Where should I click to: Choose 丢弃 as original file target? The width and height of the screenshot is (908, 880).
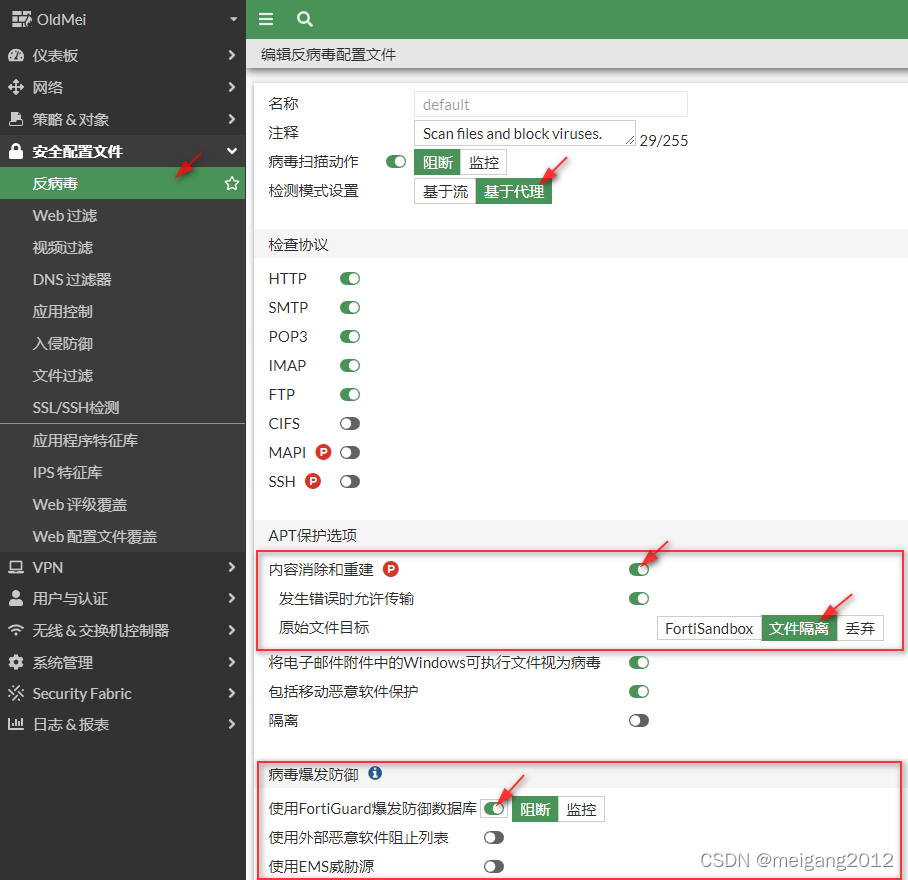coord(860,628)
